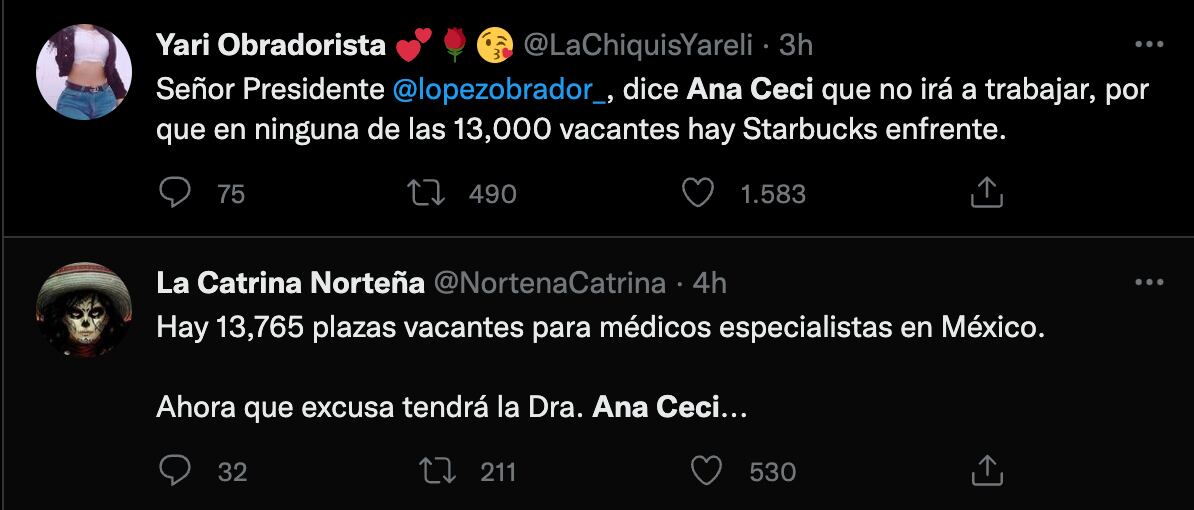Open the @NortenaCatrina handle
1194x510 pixels.
pyautogui.click(x=549, y=283)
